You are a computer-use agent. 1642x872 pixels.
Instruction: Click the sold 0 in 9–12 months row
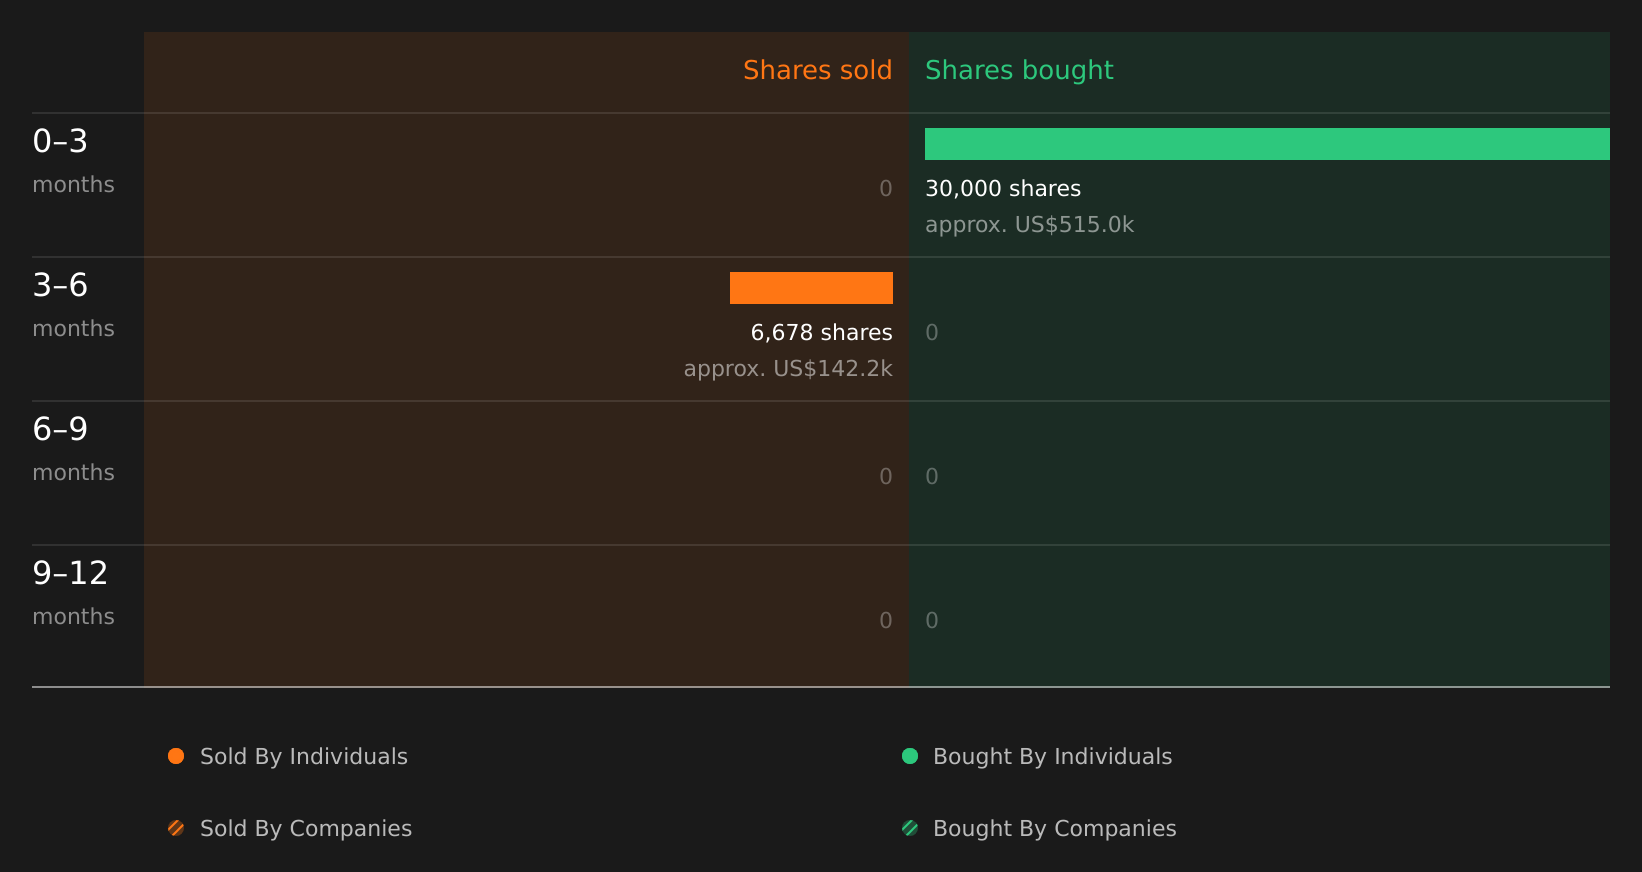(886, 621)
